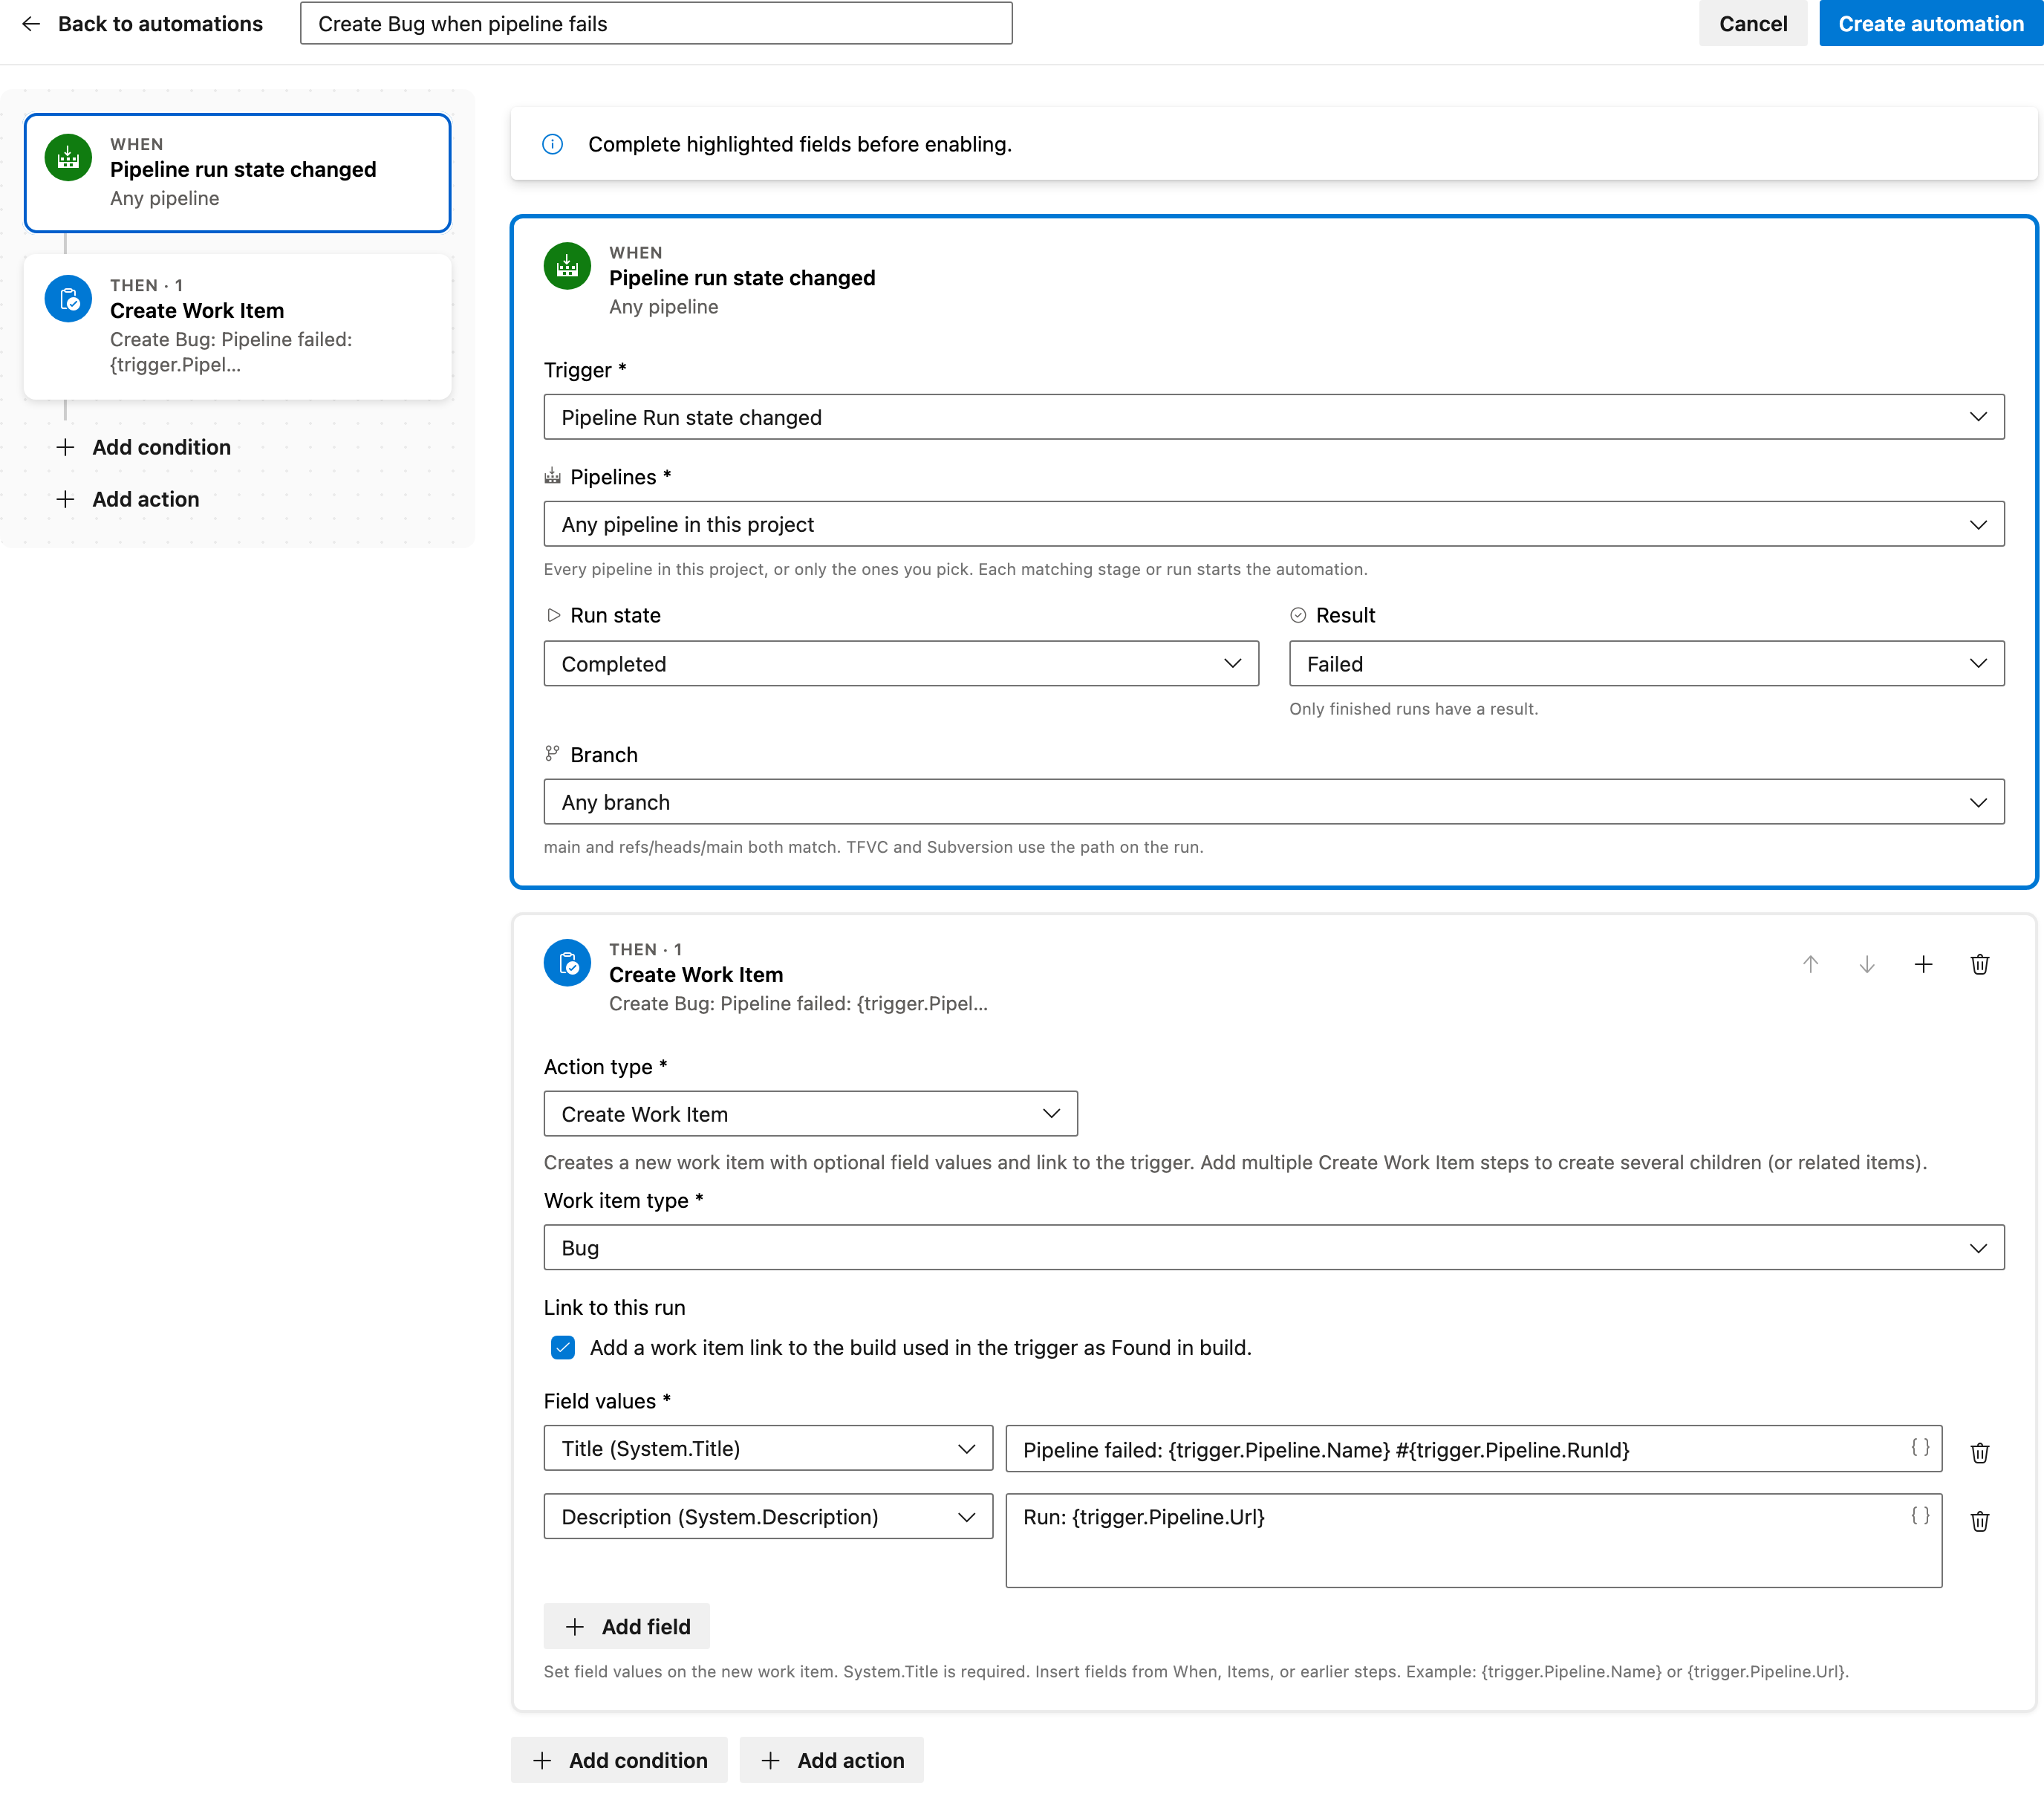
Task: Click the automation name input field
Action: click(x=656, y=24)
